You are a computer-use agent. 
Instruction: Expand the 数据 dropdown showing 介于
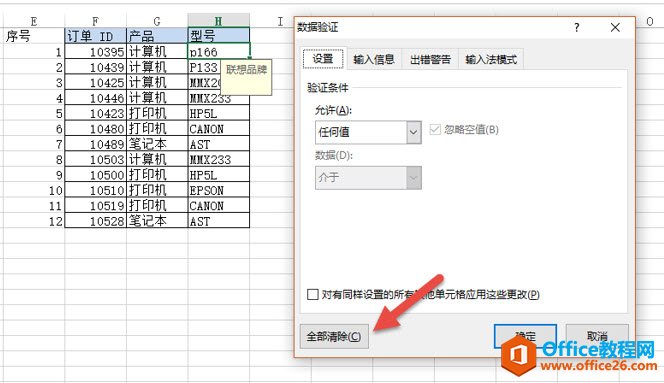tap(368, 178)
